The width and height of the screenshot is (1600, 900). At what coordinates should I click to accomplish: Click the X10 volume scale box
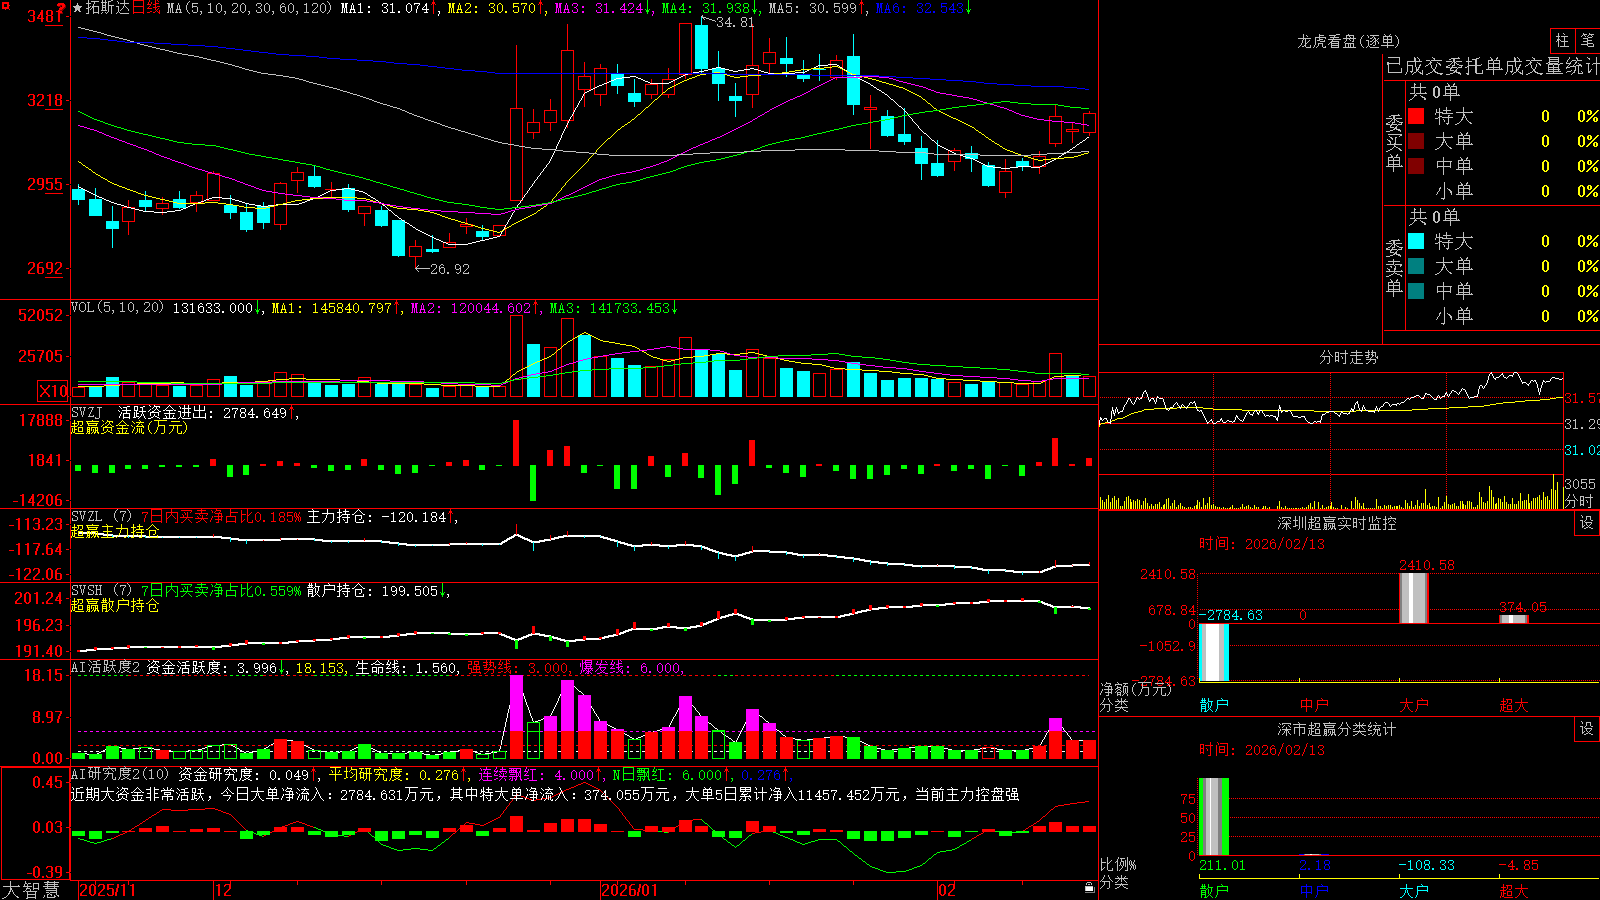click(53, 391)
